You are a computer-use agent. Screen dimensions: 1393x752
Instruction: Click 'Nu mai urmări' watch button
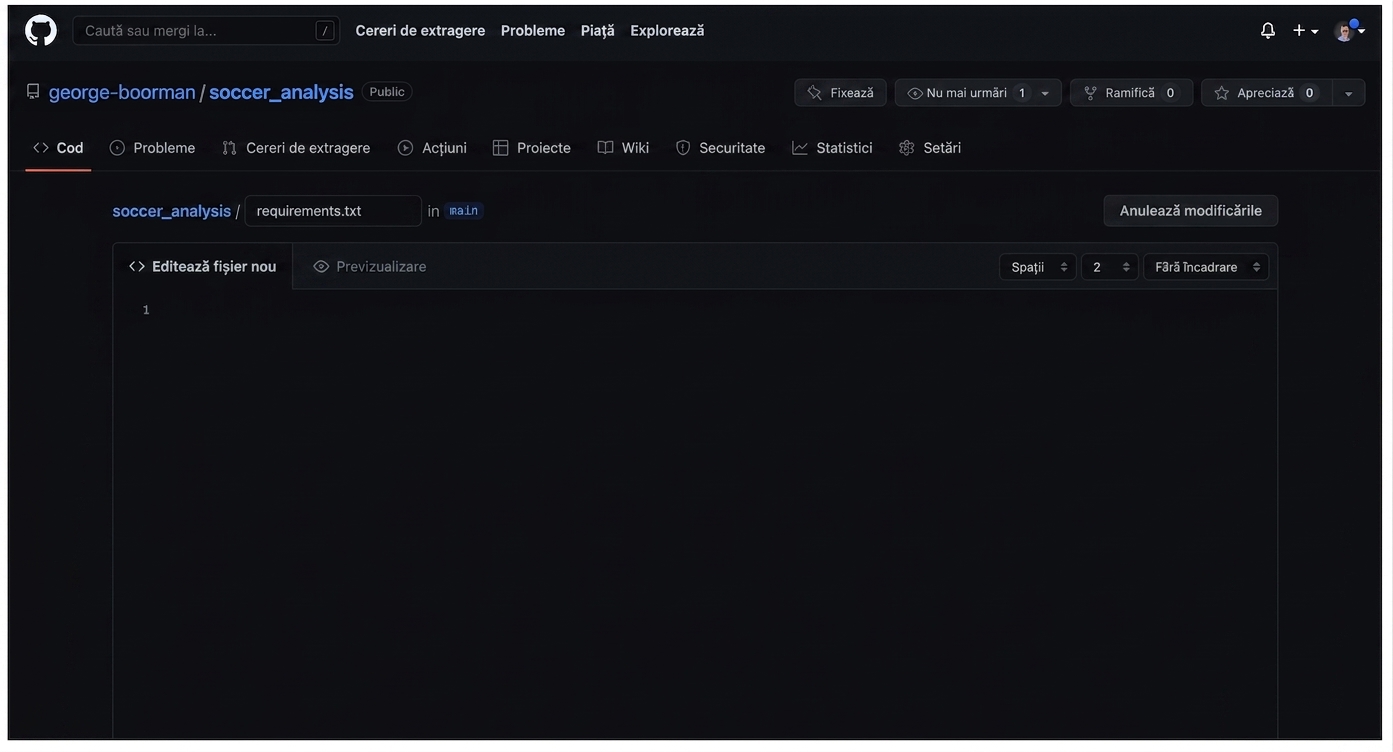[966, 93]
